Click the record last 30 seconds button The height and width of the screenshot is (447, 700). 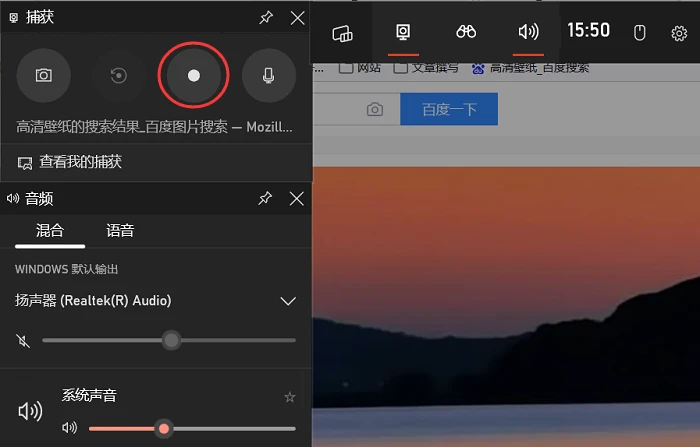(118, 75)
